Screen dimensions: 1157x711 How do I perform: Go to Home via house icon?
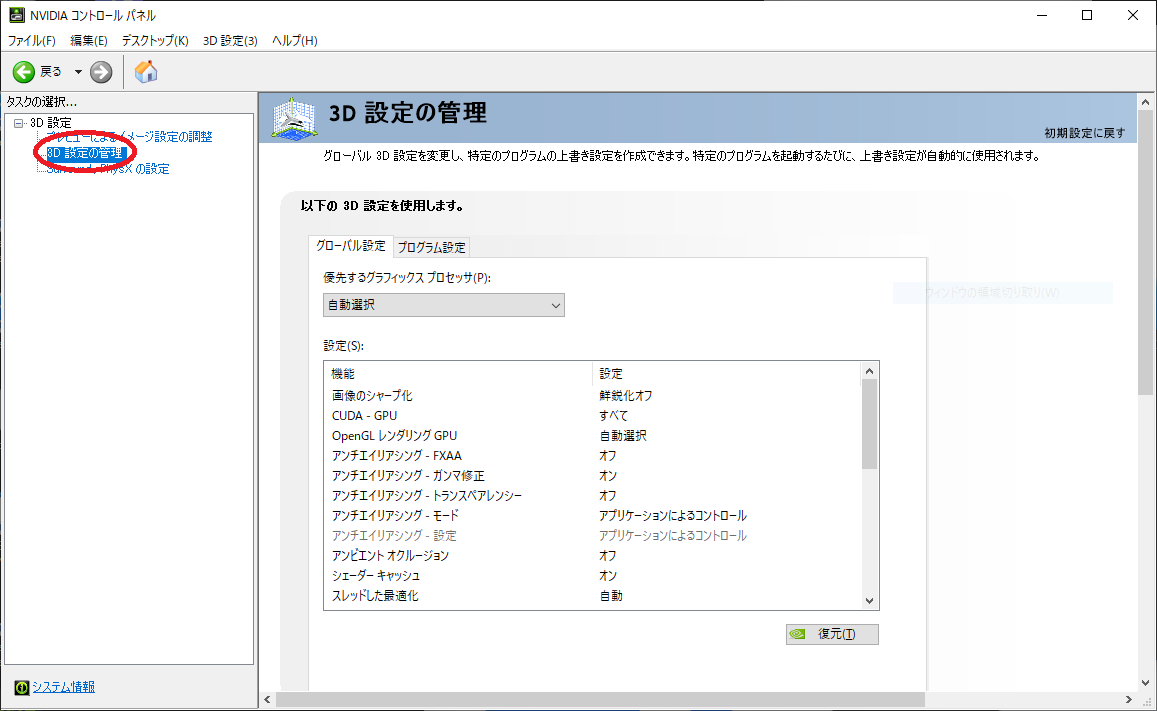[x=146, y=72]
